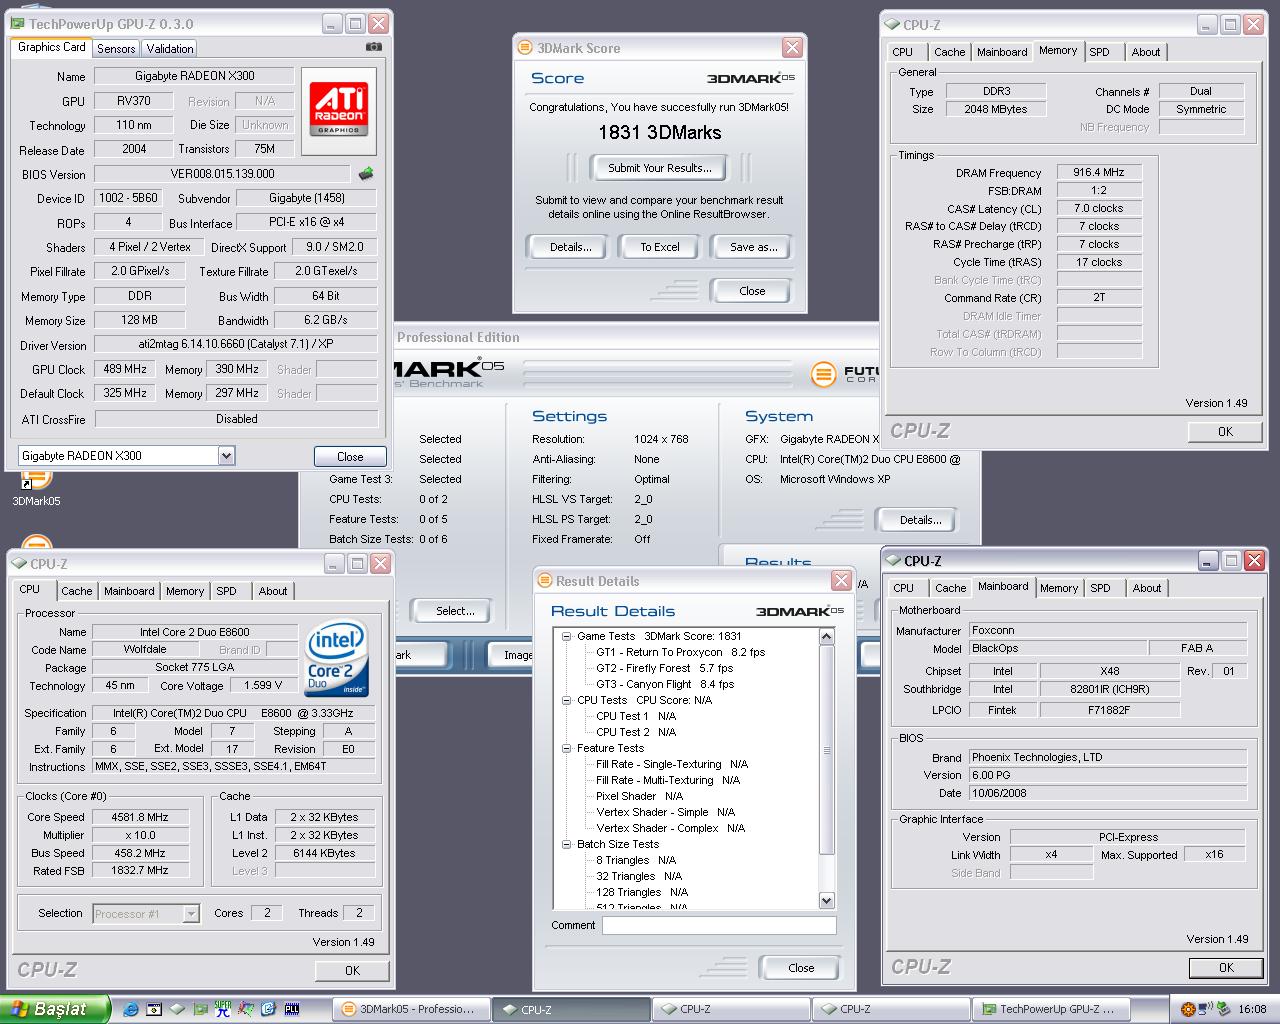Click the Comment input field
Image resolution: width=1280 pixels, height=1024 pixels.
719,926
